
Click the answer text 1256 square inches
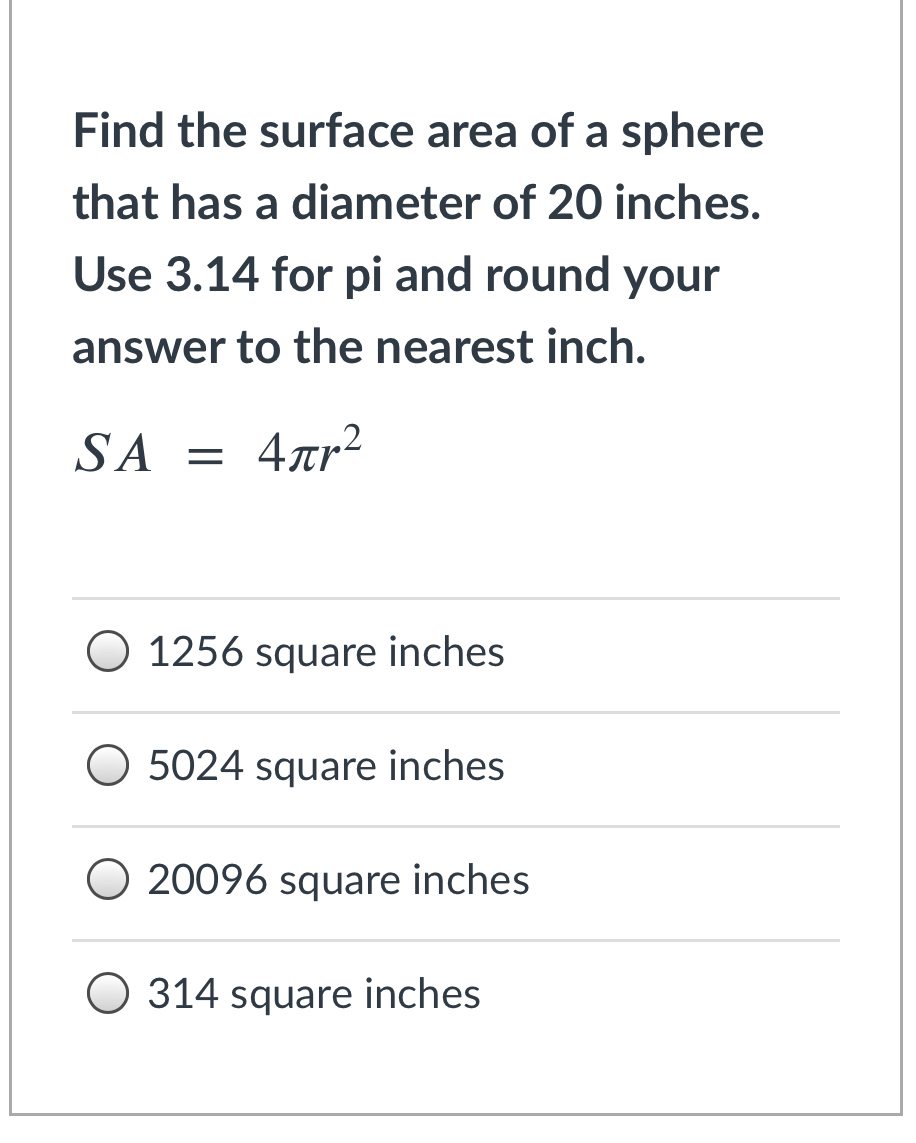tap(325, 653)
